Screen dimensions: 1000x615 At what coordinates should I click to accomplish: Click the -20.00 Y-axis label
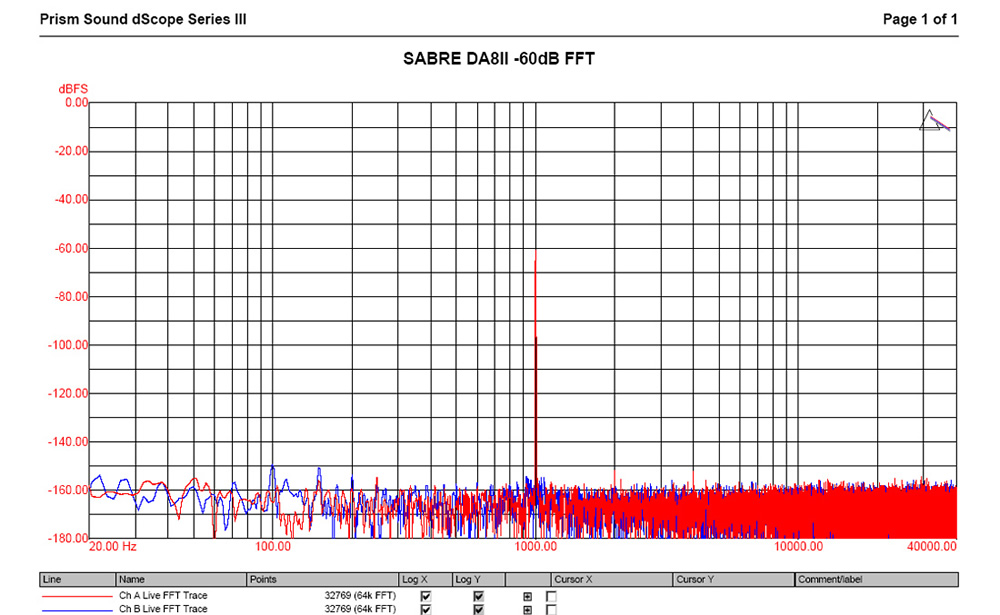point(71,151)
